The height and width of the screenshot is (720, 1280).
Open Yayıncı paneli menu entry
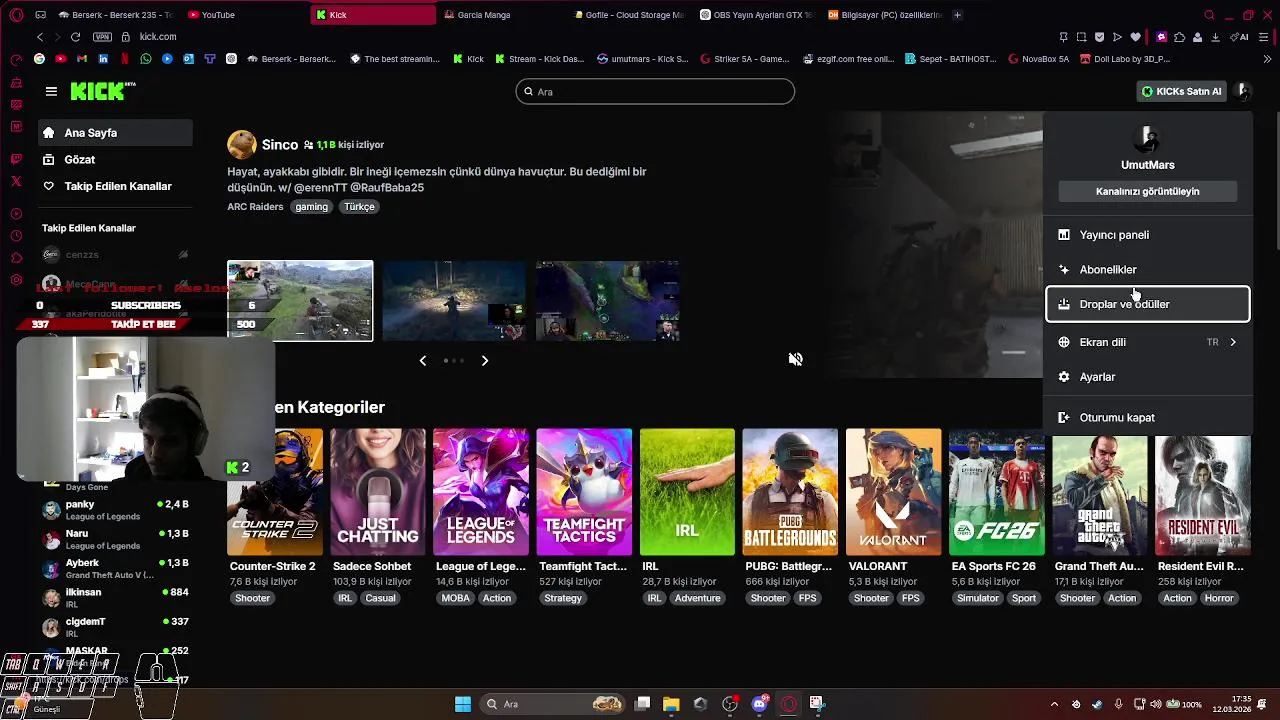tap(1147, 235)
